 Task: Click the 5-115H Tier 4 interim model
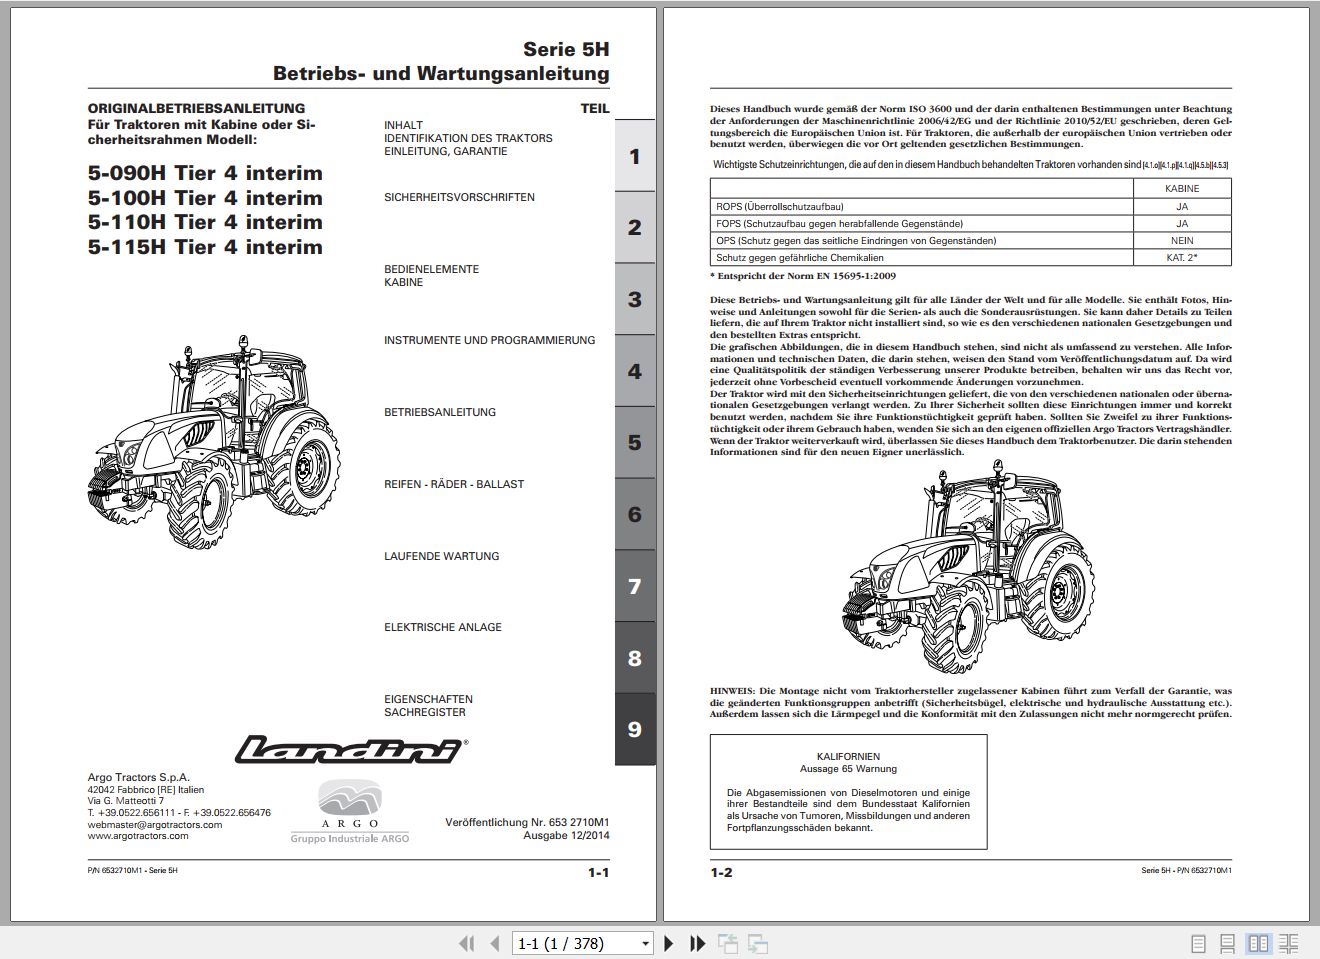coord(205,247)
